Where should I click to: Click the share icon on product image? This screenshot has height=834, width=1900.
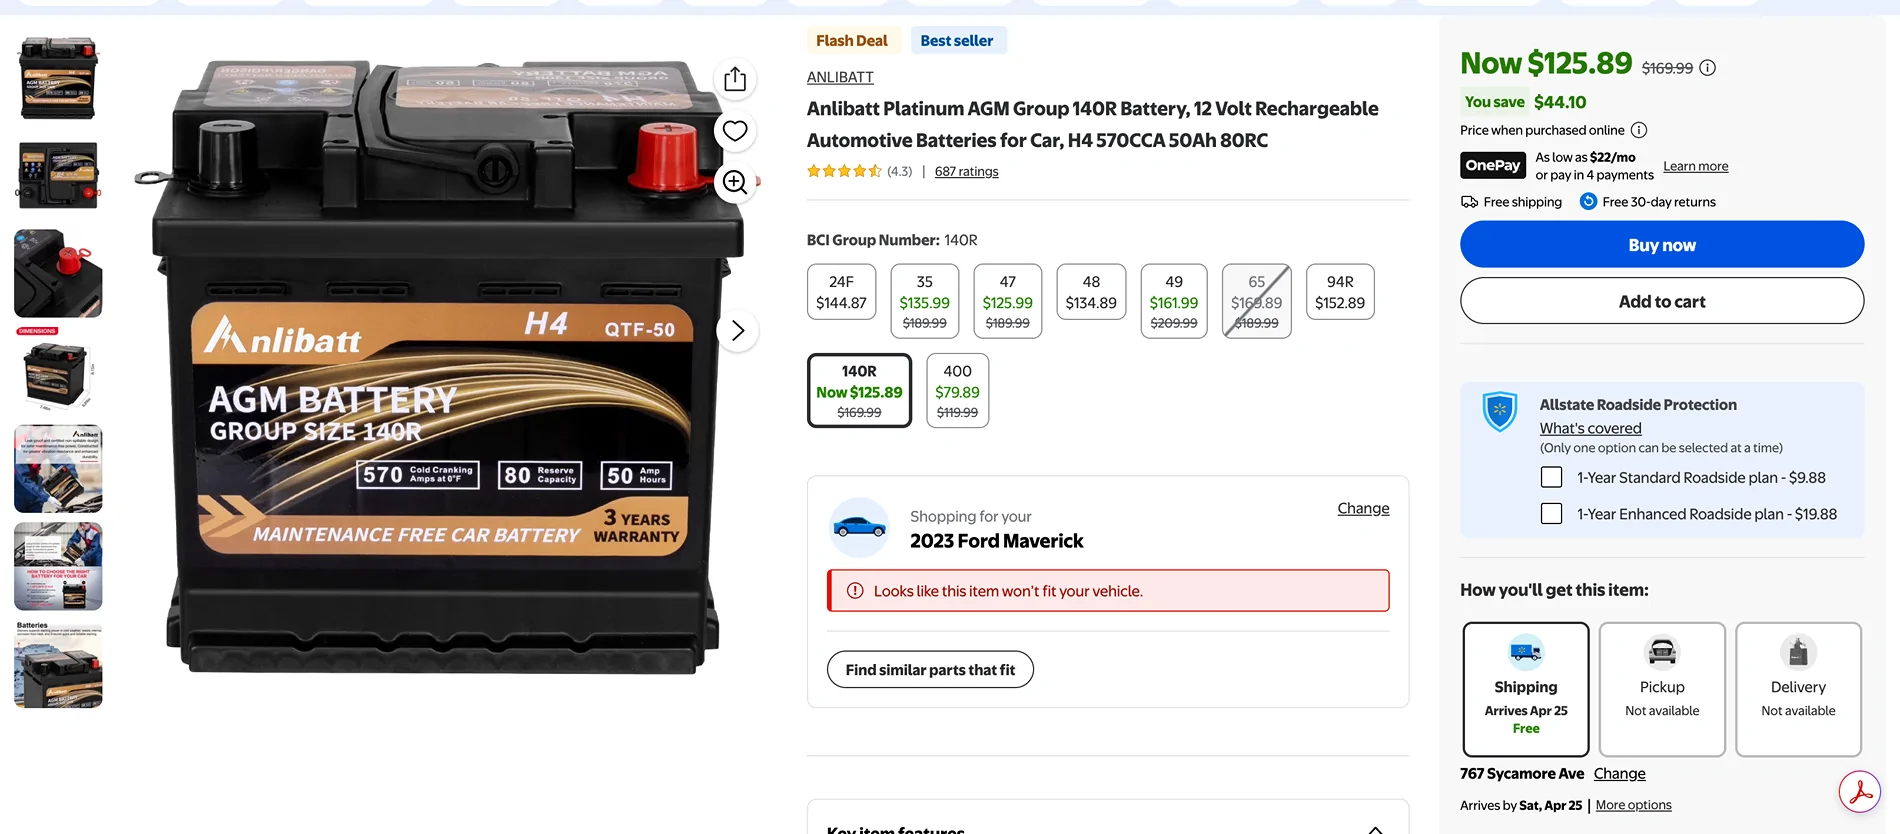[735, 79]
